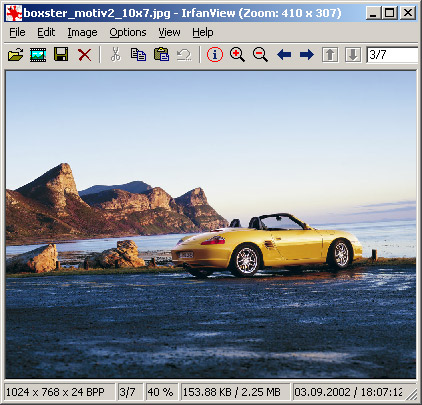Click the Zoom Out magnifier

pyautogui.click(x=260, y=54)
